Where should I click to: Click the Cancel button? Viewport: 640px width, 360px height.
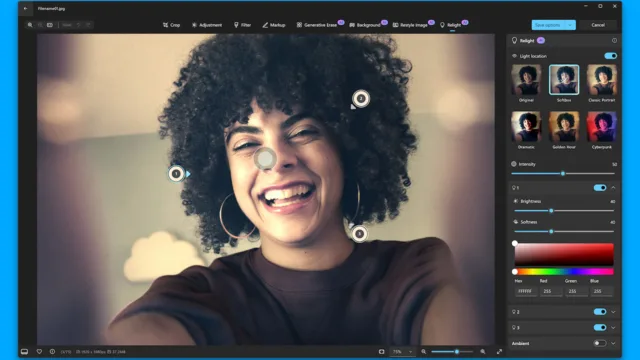point(598,25)
